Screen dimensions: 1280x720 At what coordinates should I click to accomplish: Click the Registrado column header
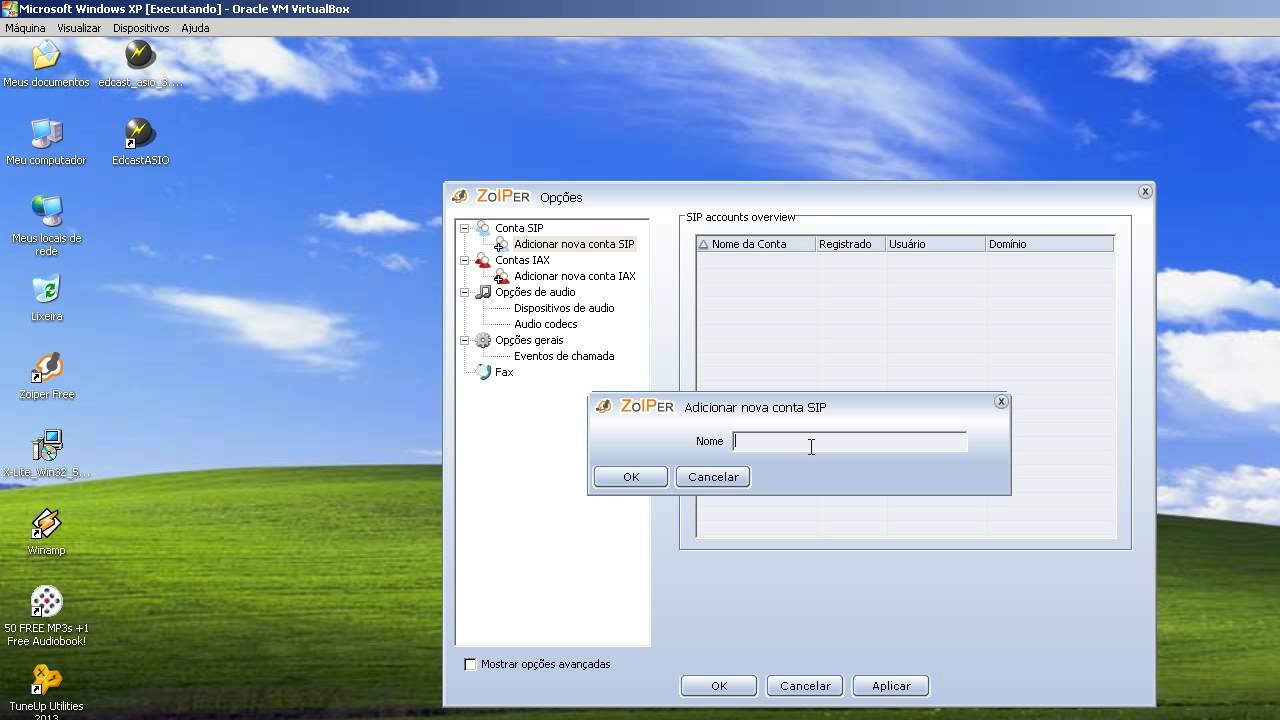click(850, 244)
